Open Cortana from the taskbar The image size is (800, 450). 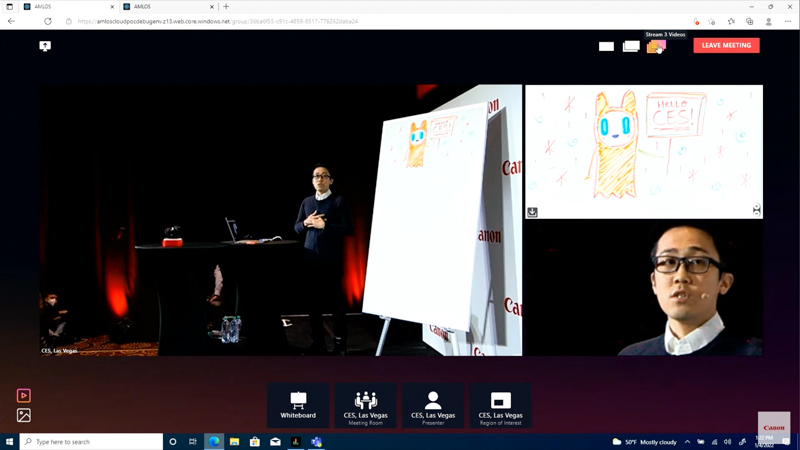[172, 442]
